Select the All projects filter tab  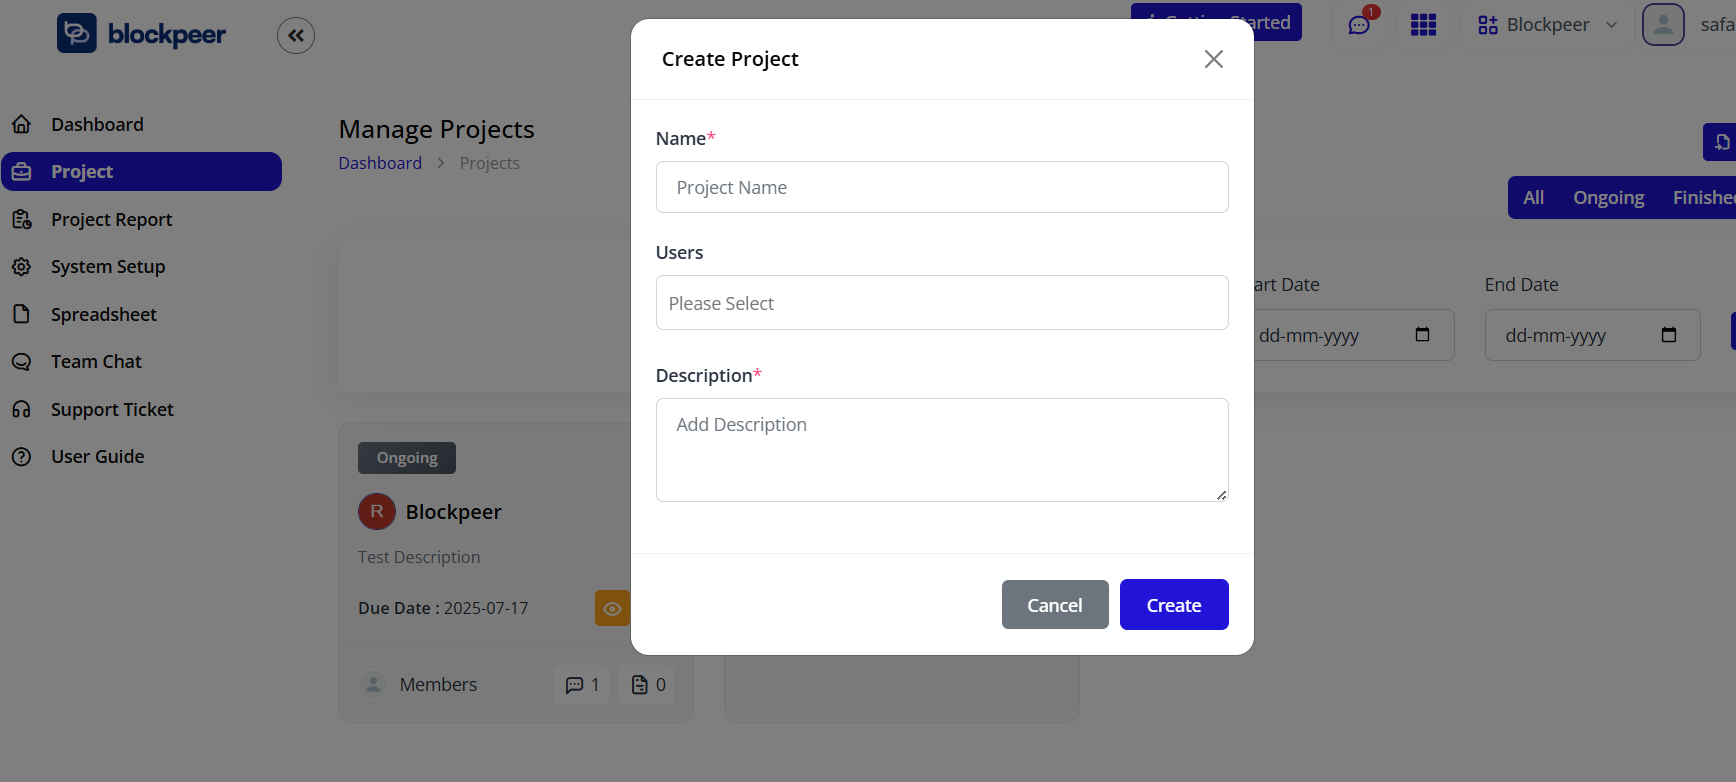1533,197
